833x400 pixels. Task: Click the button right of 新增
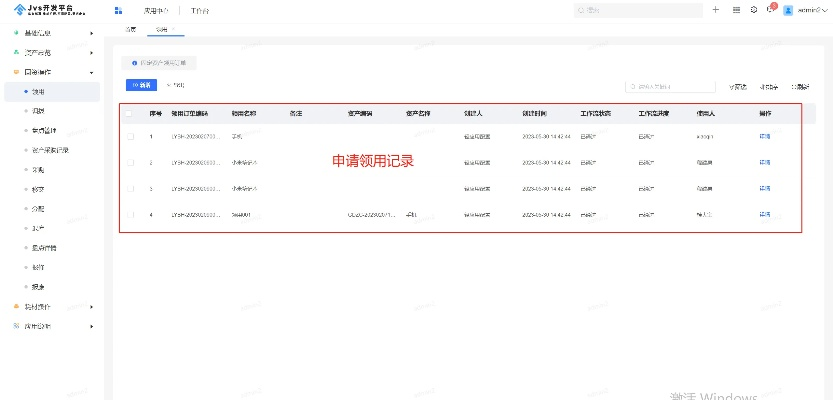[x=175, y=85]
